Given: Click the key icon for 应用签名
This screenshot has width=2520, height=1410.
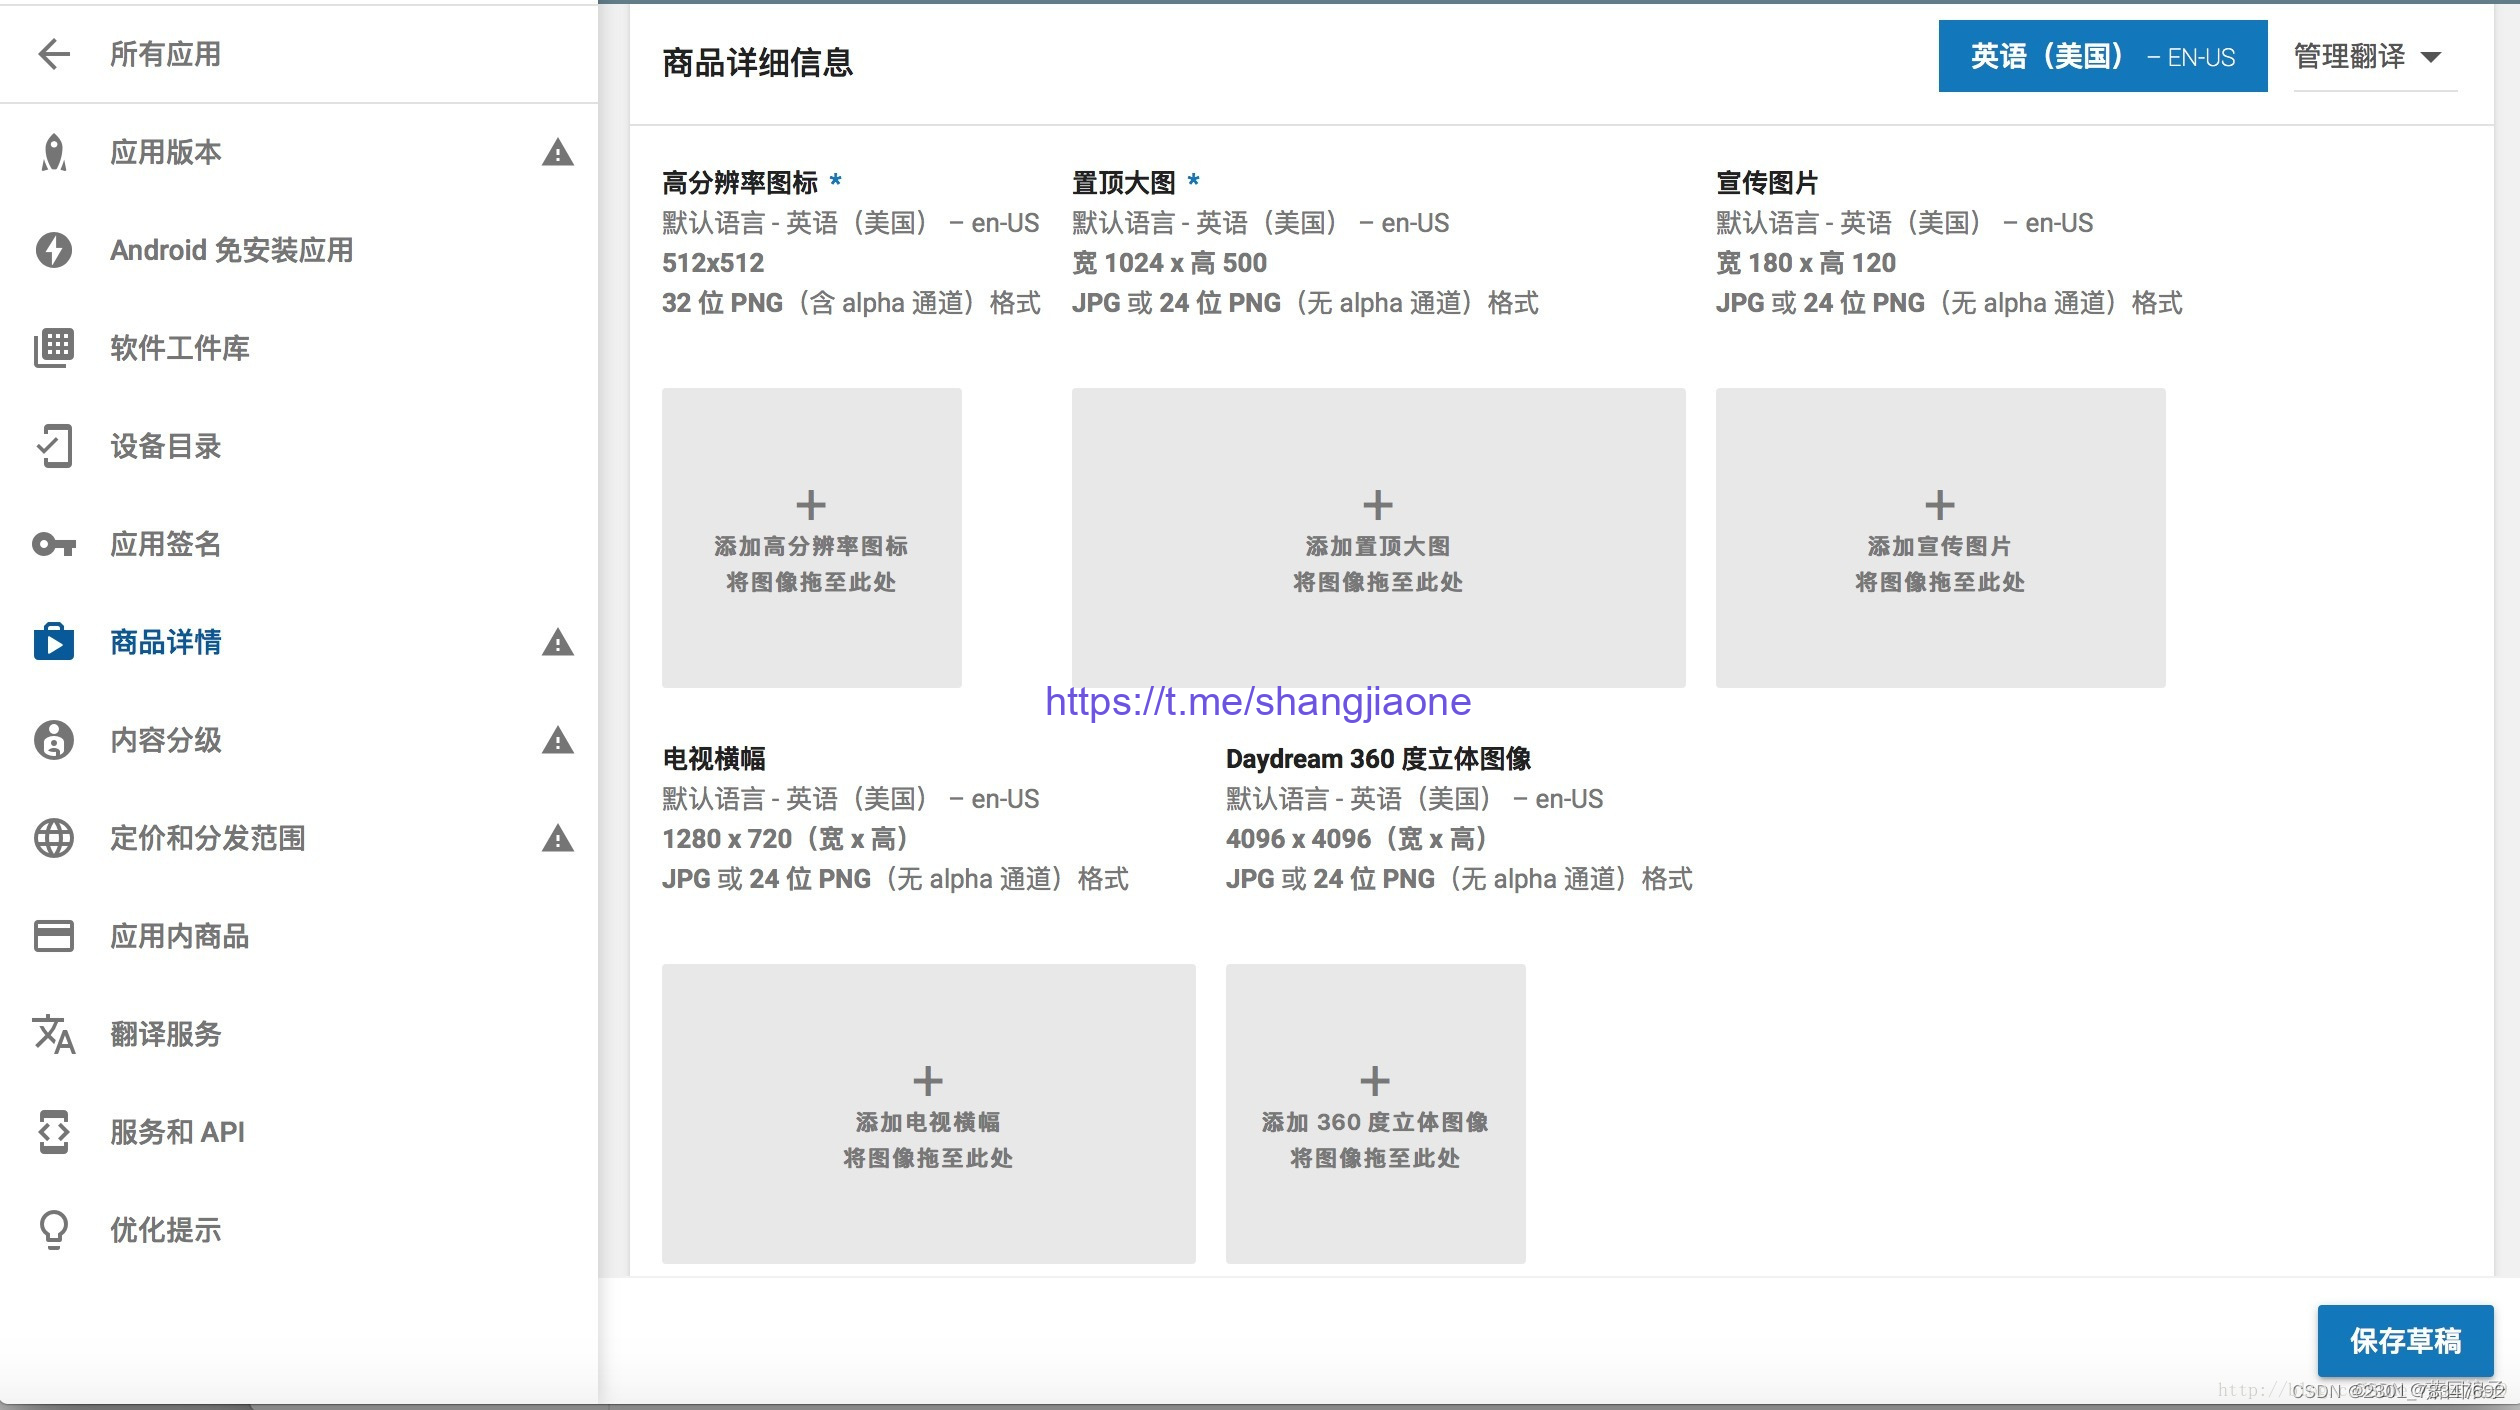Looking at the screenshot, I should pyautogui.click(x=54, y=544).
